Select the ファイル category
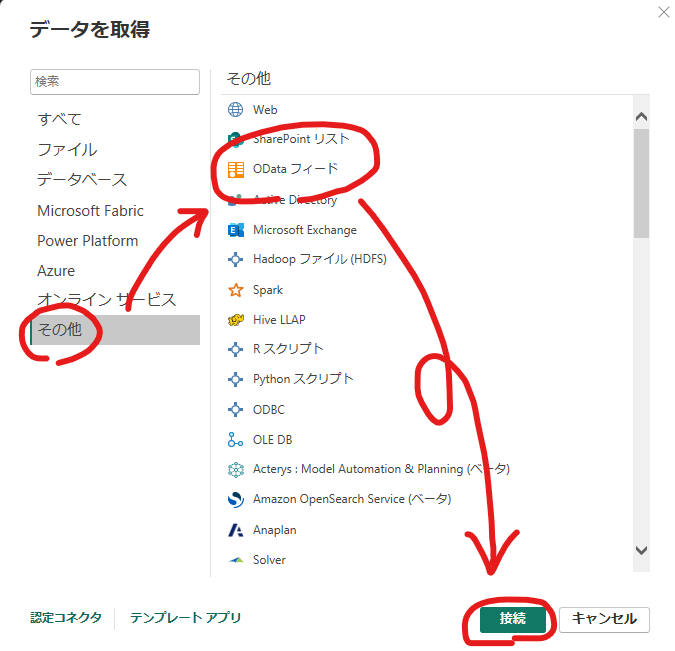This screenshot has height=651, width=675. point(67,149)
